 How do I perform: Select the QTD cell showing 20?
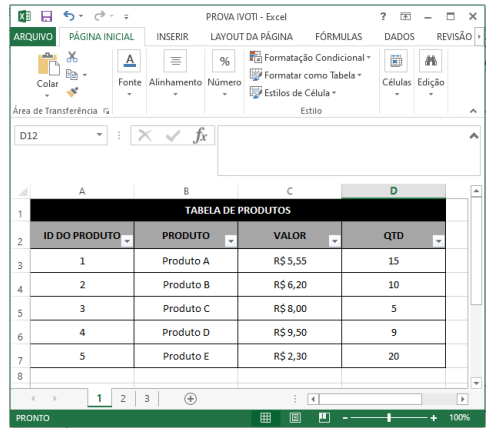(393, 356)
